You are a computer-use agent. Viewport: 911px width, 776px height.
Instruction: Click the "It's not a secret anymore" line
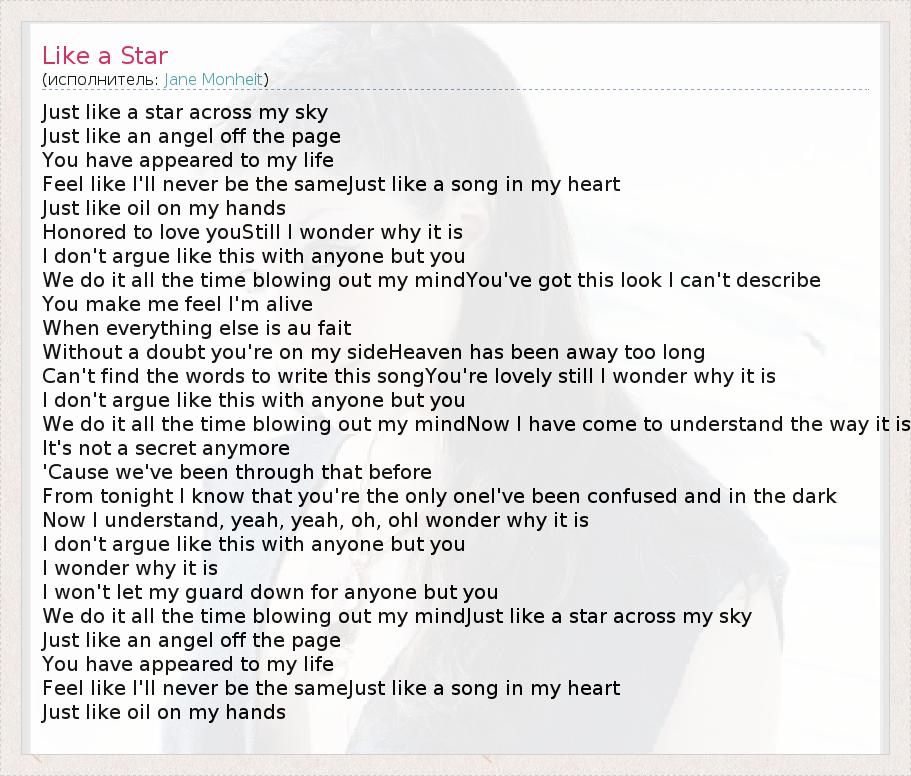166,448
